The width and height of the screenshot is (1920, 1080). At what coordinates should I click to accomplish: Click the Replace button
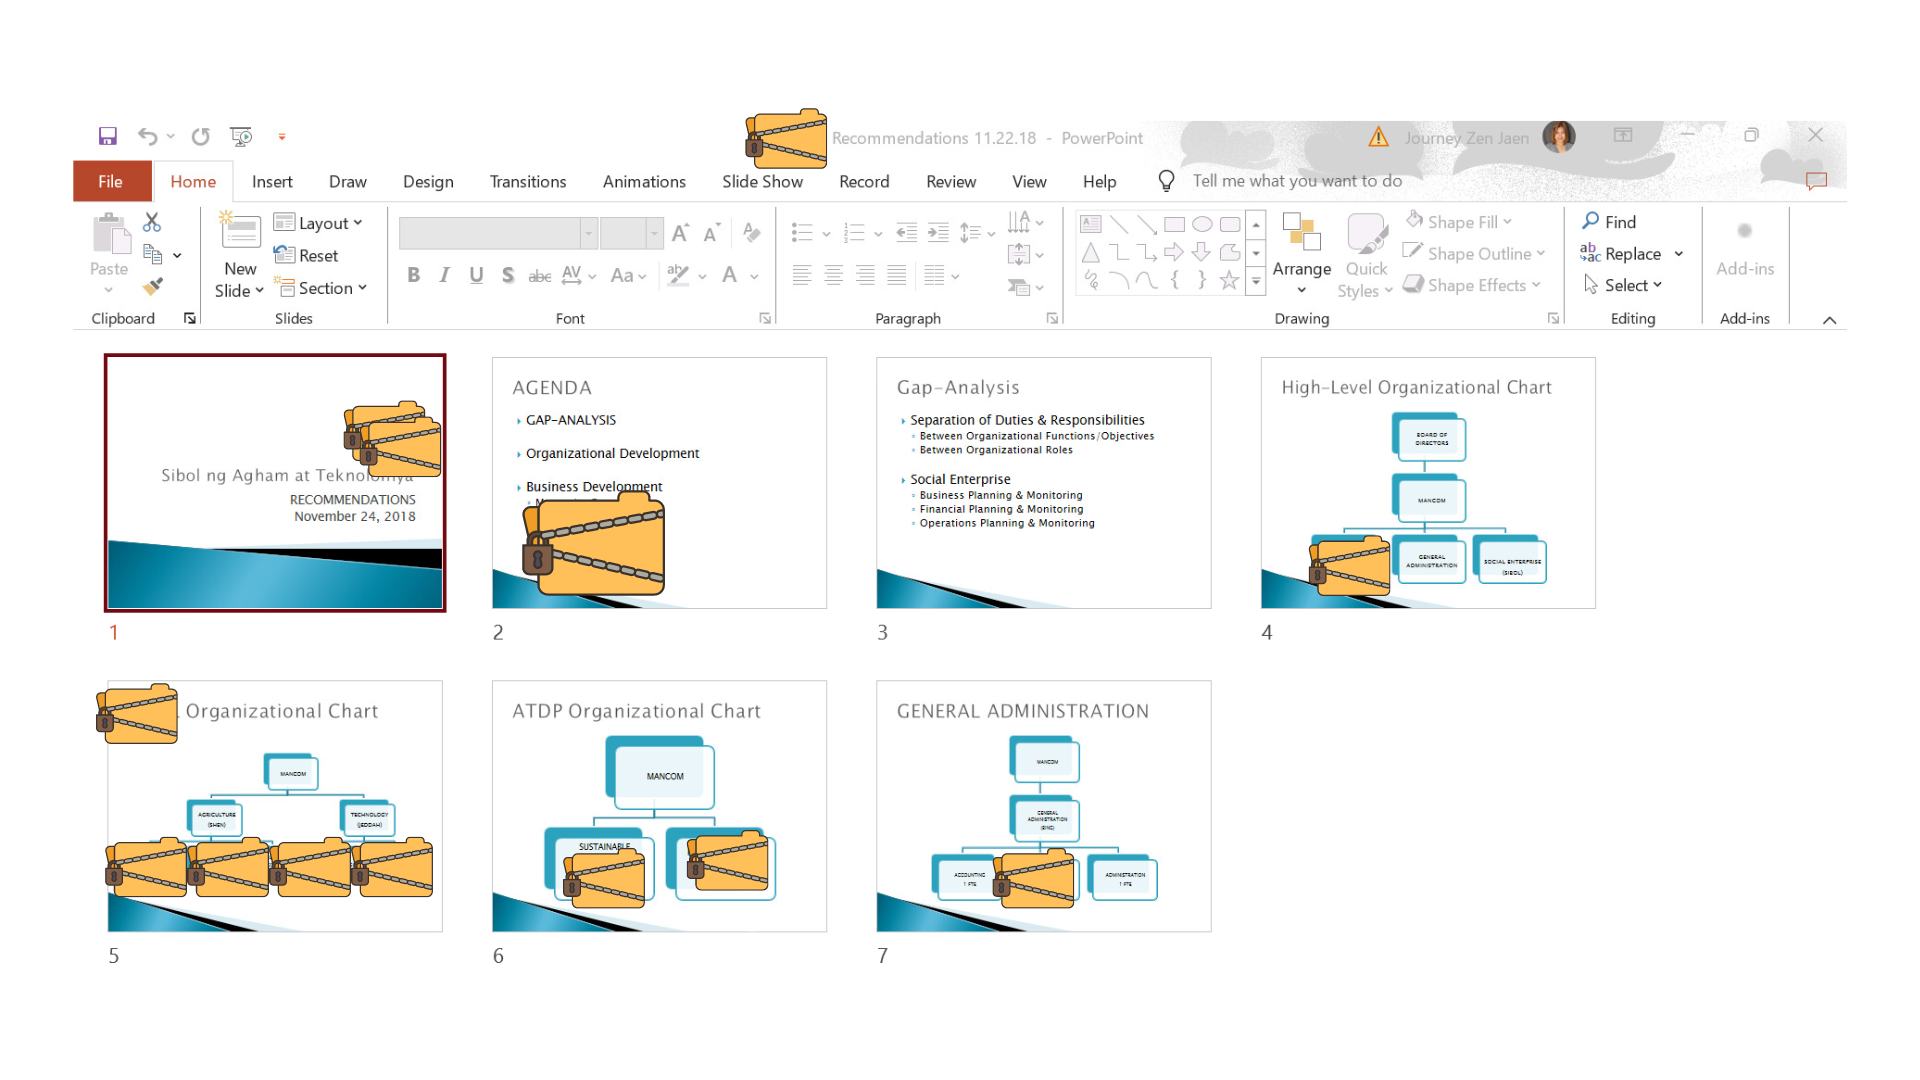click(1622, 254)
